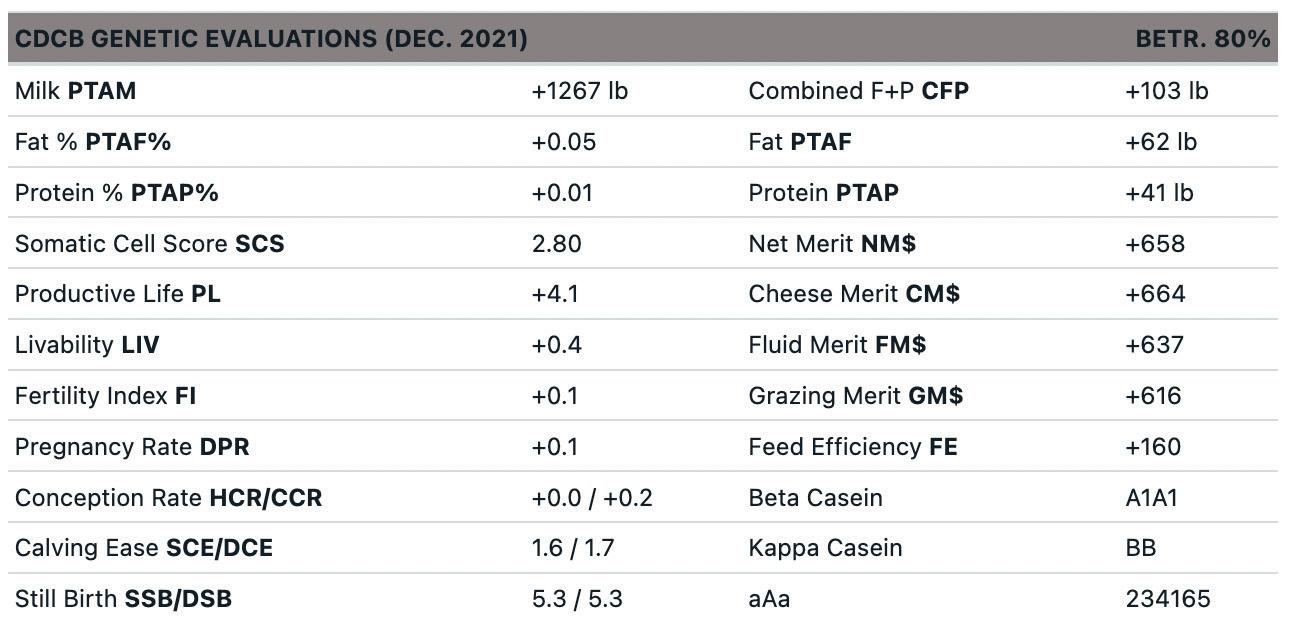The height and width of the screenshot is (633, 1290).
Task: Click the Net Merit NM$ +658 value
Action: pos(1155,244)
